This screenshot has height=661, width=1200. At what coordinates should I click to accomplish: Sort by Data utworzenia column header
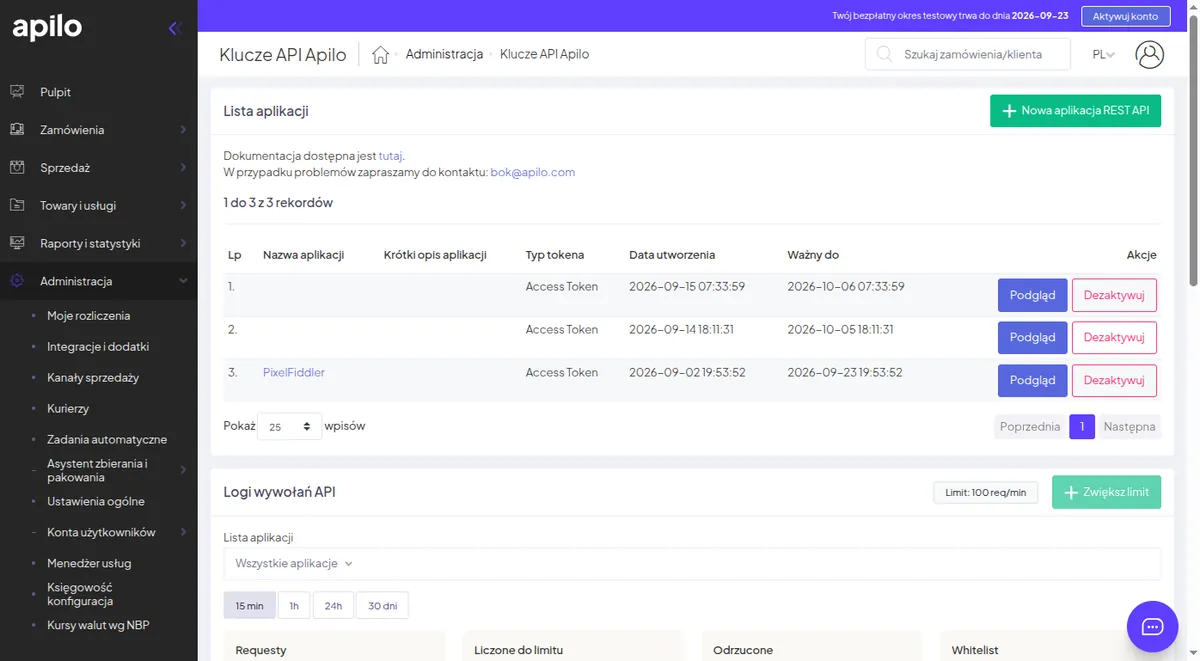[x=672, y=255]
